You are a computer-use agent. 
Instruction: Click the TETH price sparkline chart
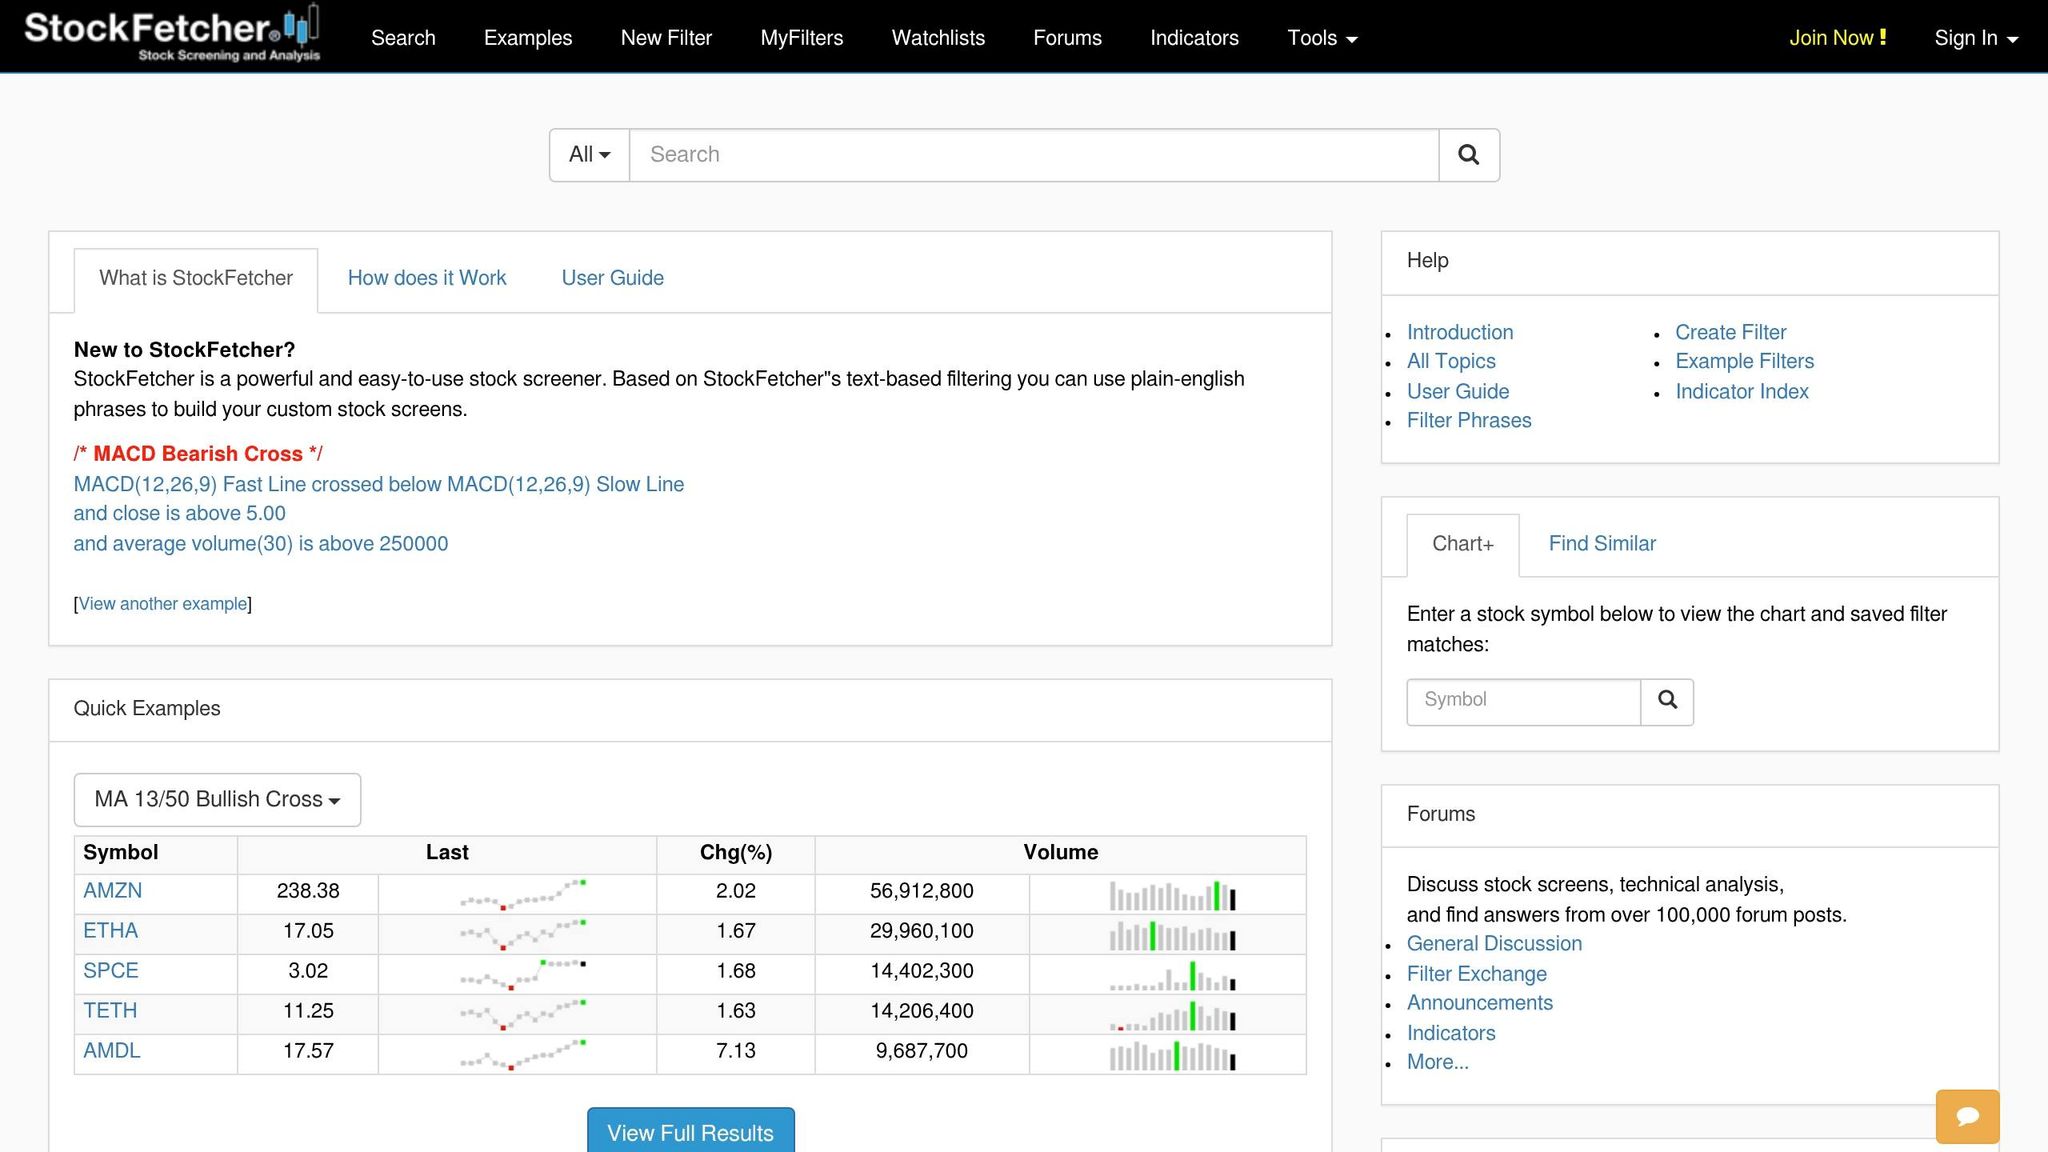(x=522, y=1013)
